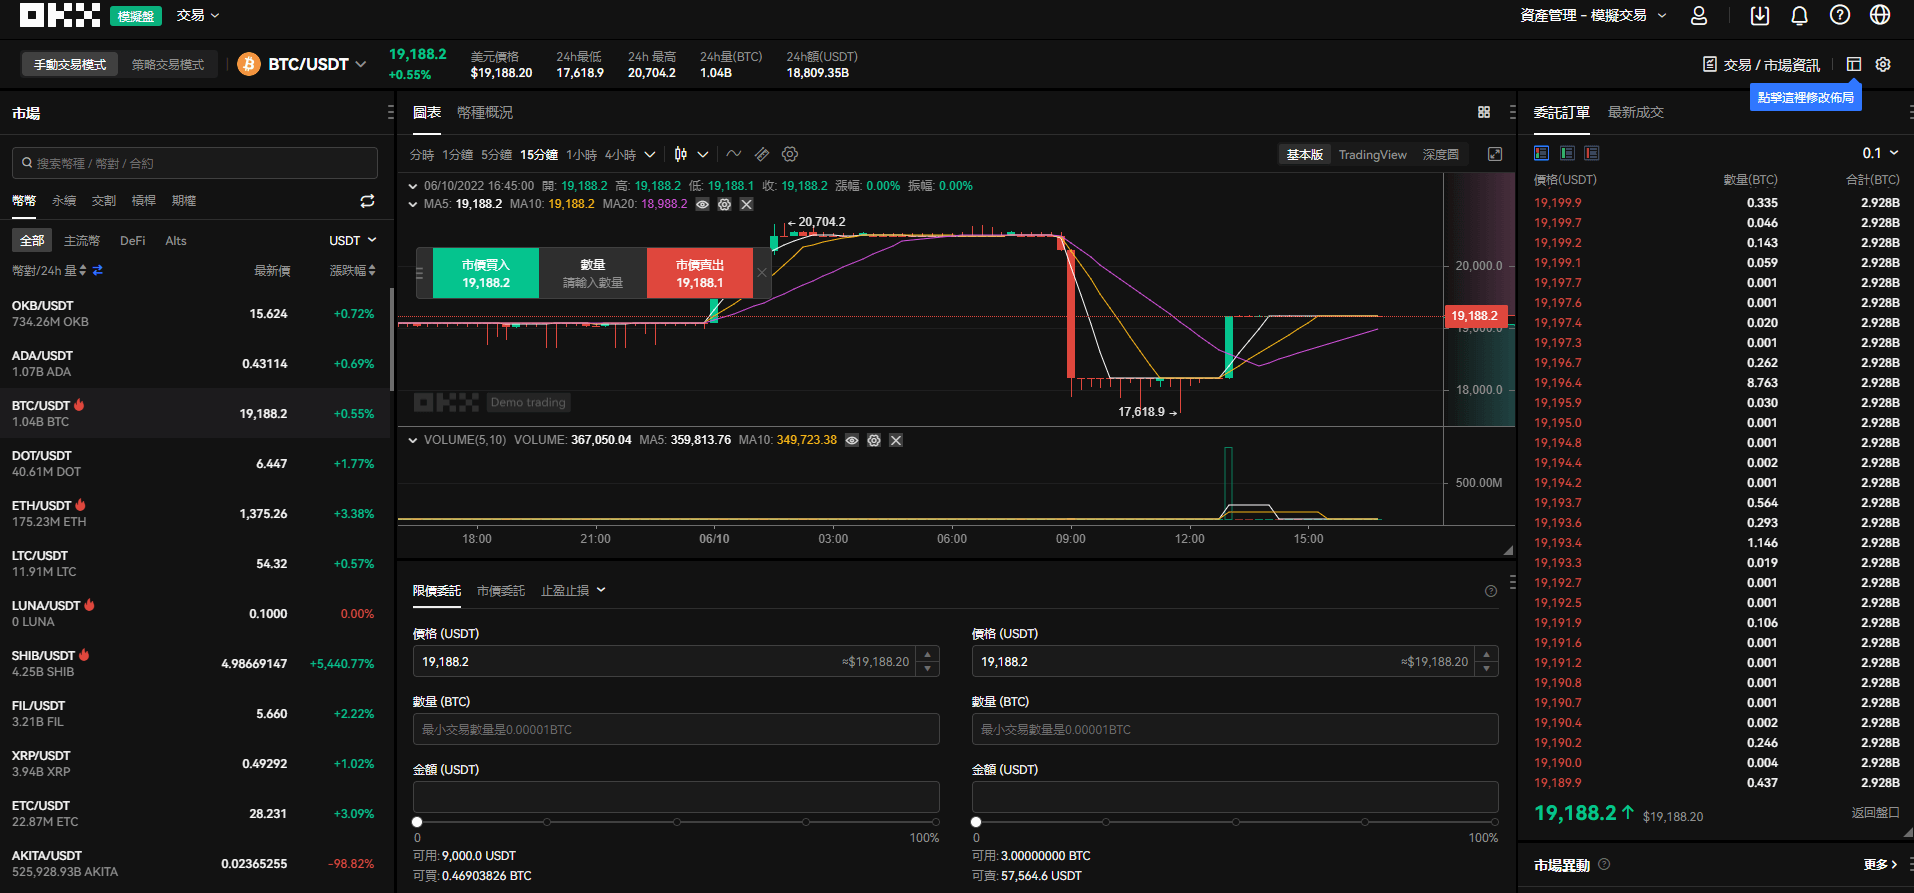The width and height of the screenshot is (1914, 893).
Task: Expand the chart to fullscreen
Action: point(1495,154)
